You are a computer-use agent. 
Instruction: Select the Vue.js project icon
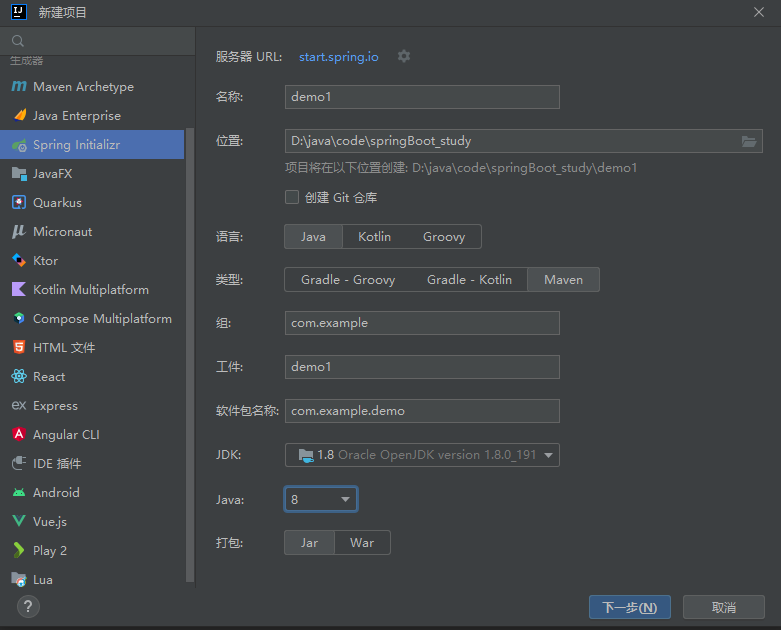(18, 522)
